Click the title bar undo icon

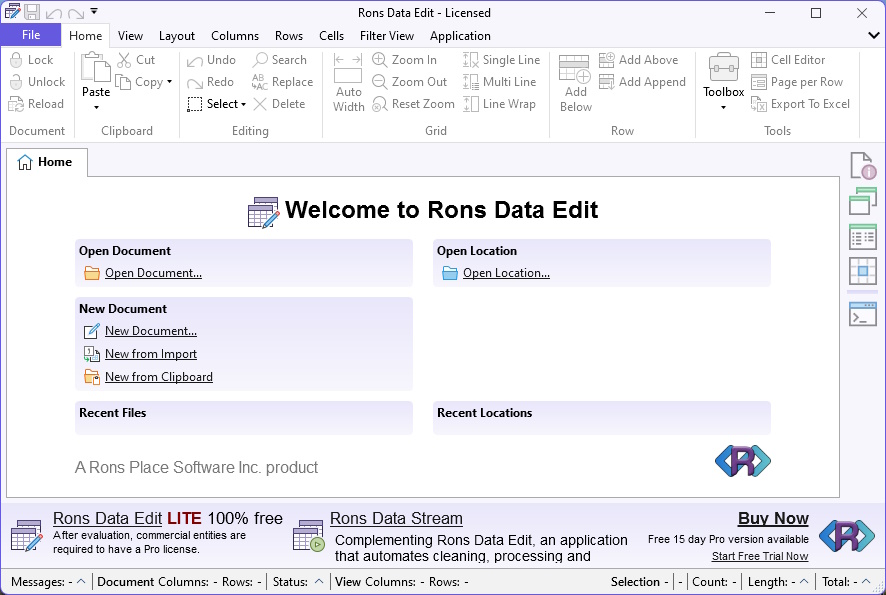tap(54, 13)
